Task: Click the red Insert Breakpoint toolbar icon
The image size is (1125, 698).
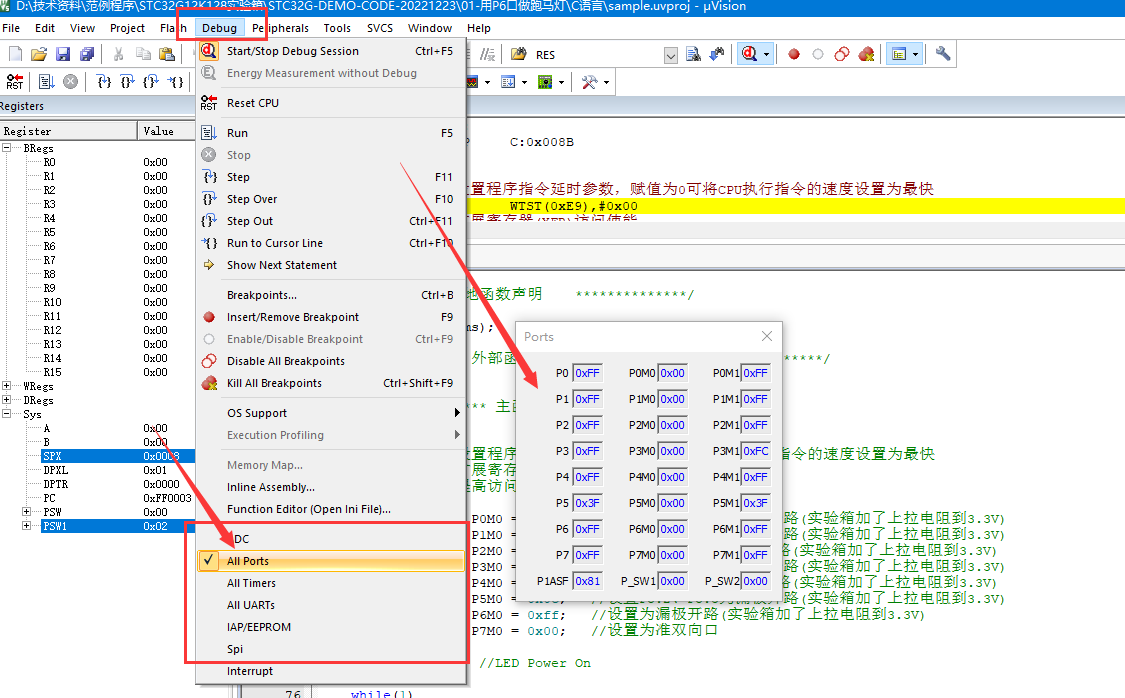Action: (x=794, y=54)
